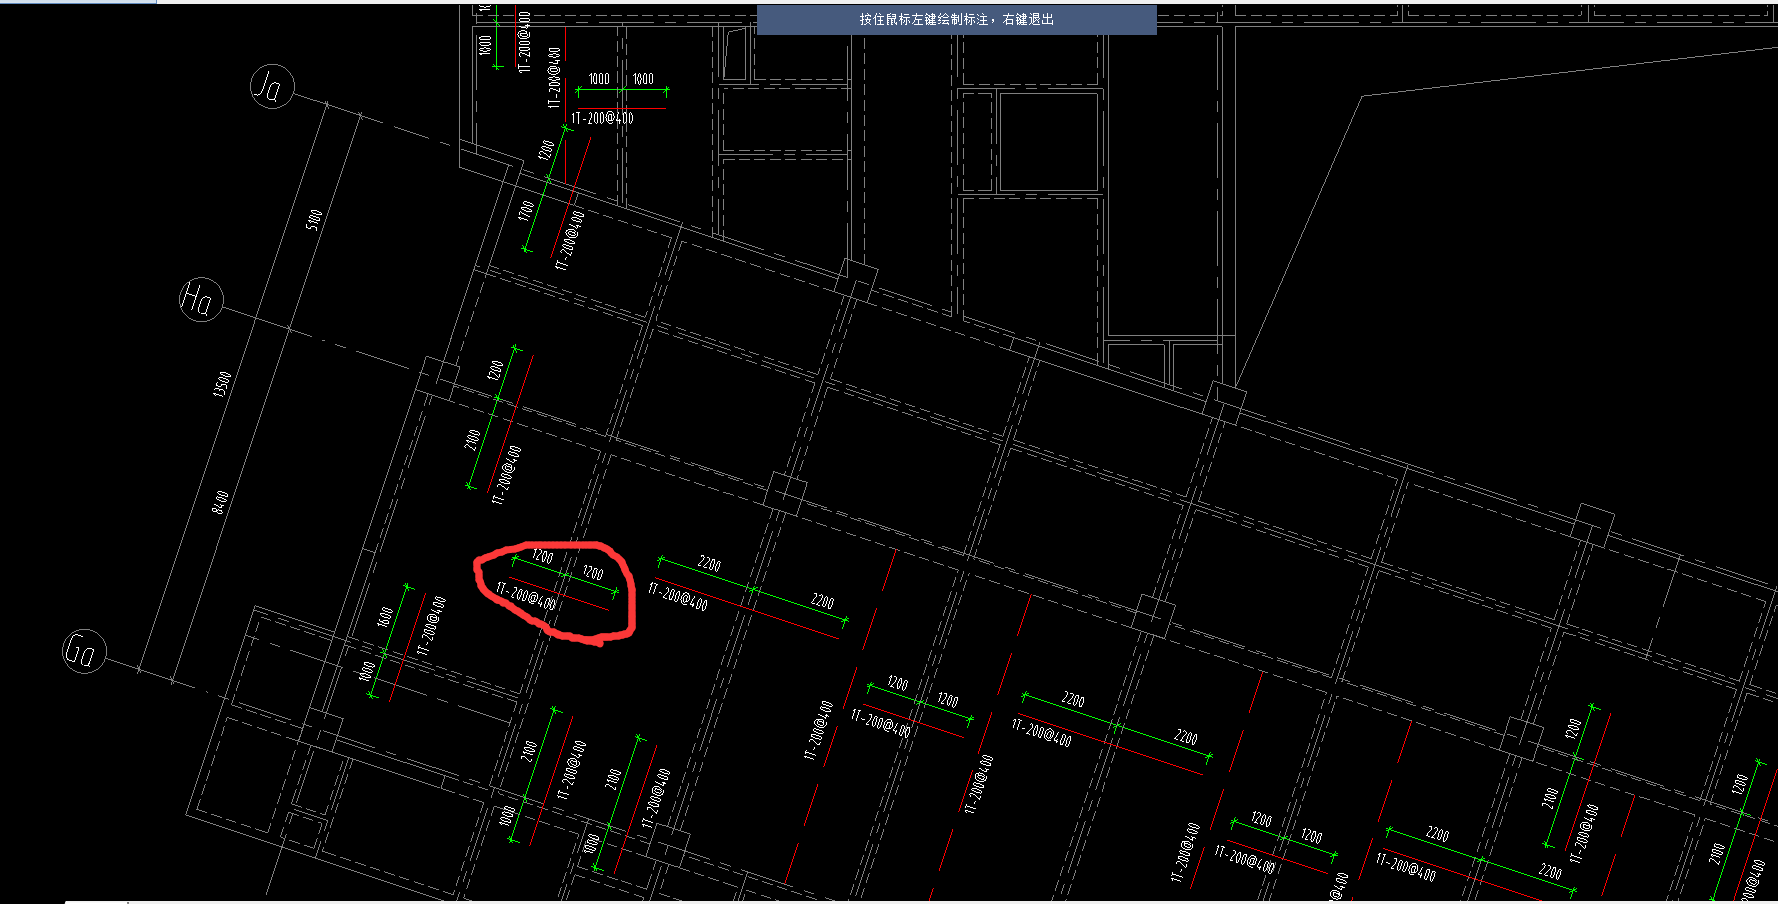
Task: Select 1T-200@400 label under the 1000/1000 dimensions
Action: 602,118
